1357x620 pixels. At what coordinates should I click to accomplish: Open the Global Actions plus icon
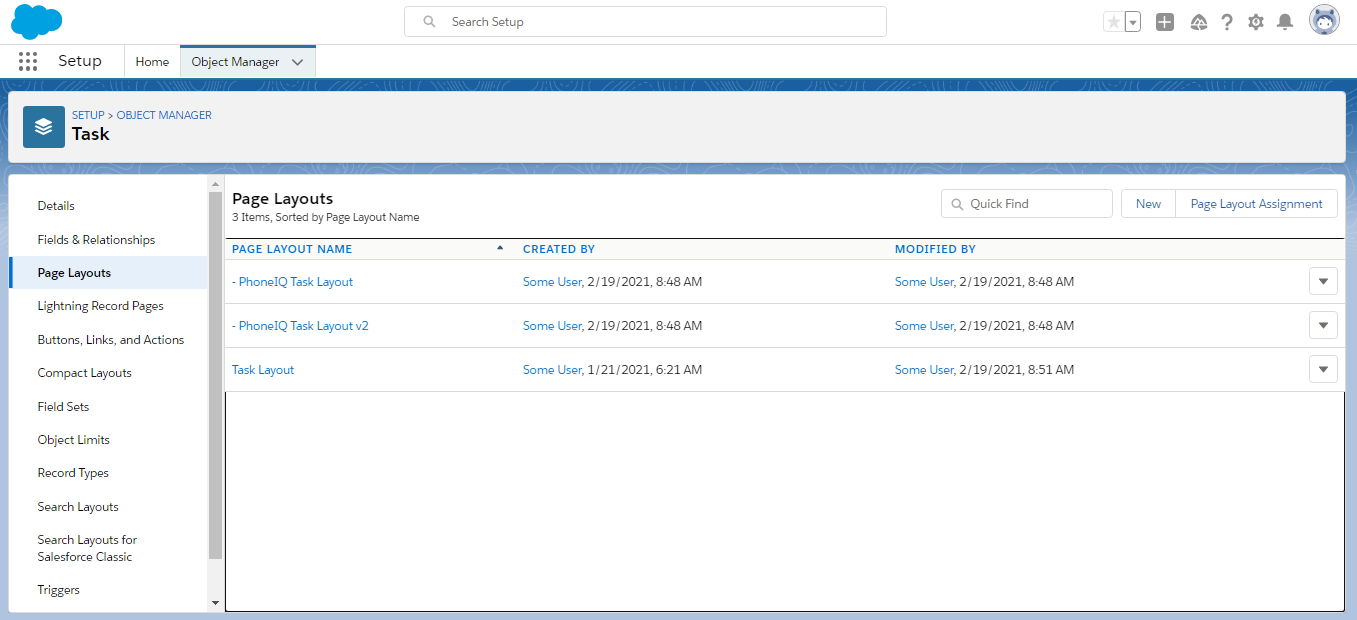click(1164, 22)
